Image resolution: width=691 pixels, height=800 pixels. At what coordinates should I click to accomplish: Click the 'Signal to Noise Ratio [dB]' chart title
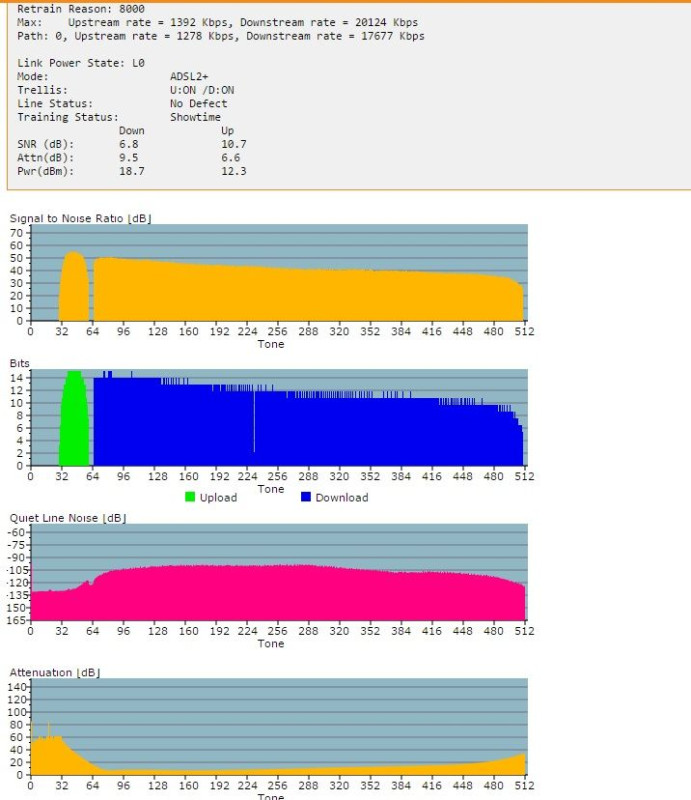click(81, 218)
